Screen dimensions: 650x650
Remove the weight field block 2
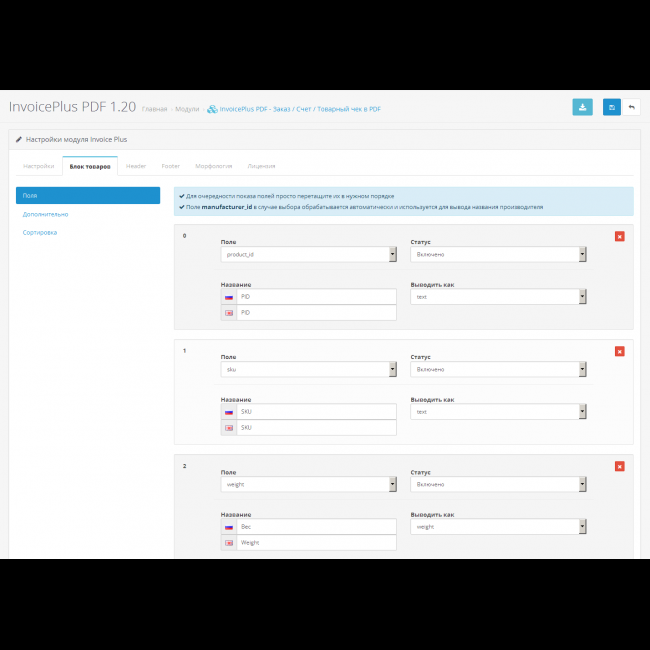(619, 466)
